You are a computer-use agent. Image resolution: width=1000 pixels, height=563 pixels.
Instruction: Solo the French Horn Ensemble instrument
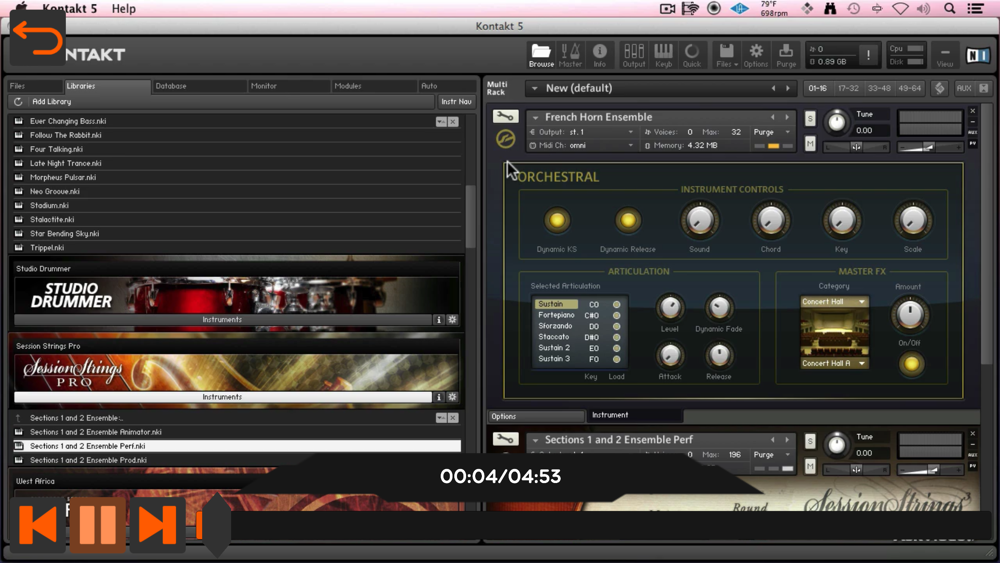click(810, 119)
